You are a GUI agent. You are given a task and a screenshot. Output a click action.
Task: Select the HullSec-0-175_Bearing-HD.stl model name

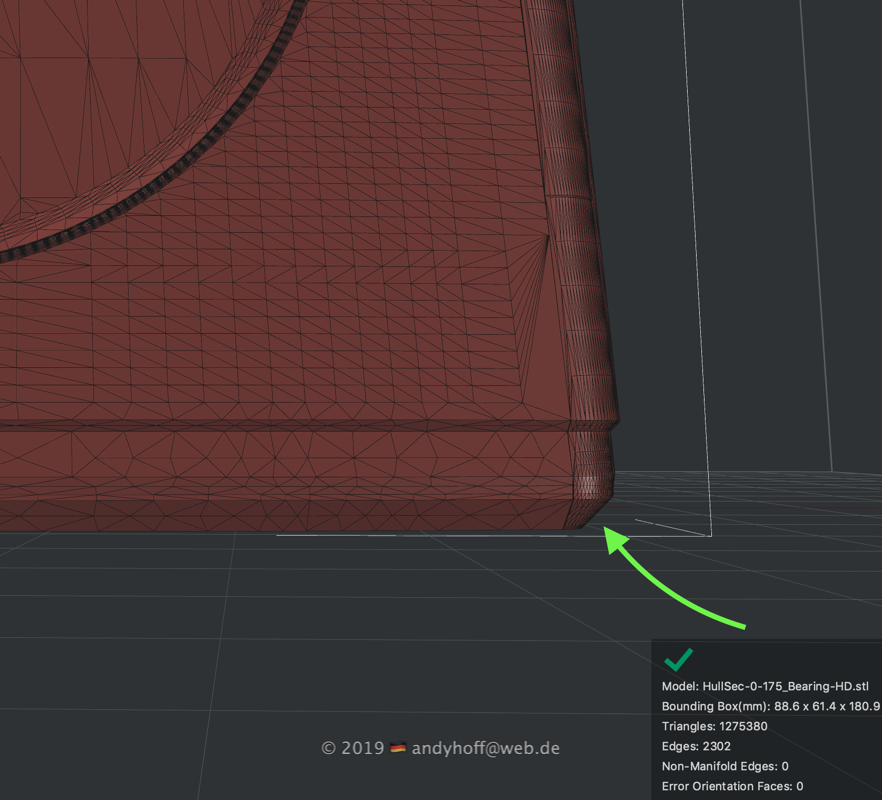click(765, 687)
